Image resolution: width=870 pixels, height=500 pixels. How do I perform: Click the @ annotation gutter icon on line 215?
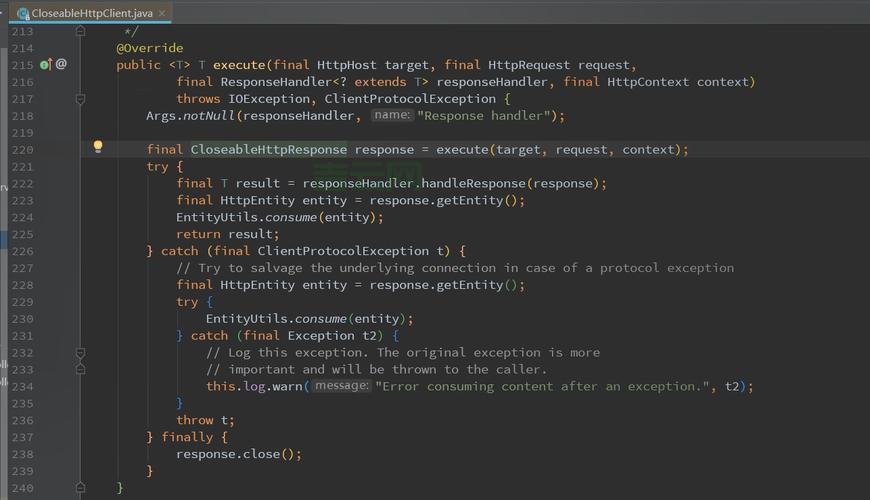(61, 64)
